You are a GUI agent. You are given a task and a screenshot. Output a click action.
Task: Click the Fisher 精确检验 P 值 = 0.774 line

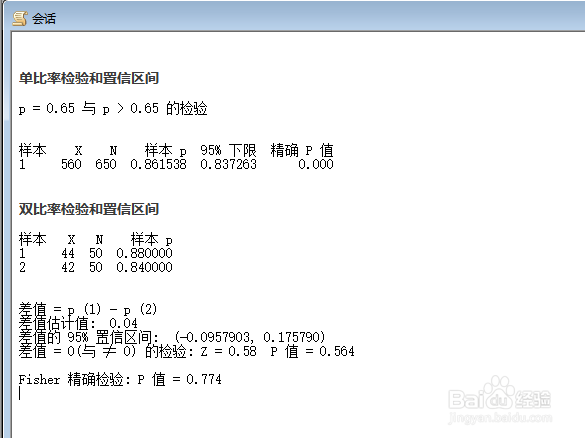(120, 379)
